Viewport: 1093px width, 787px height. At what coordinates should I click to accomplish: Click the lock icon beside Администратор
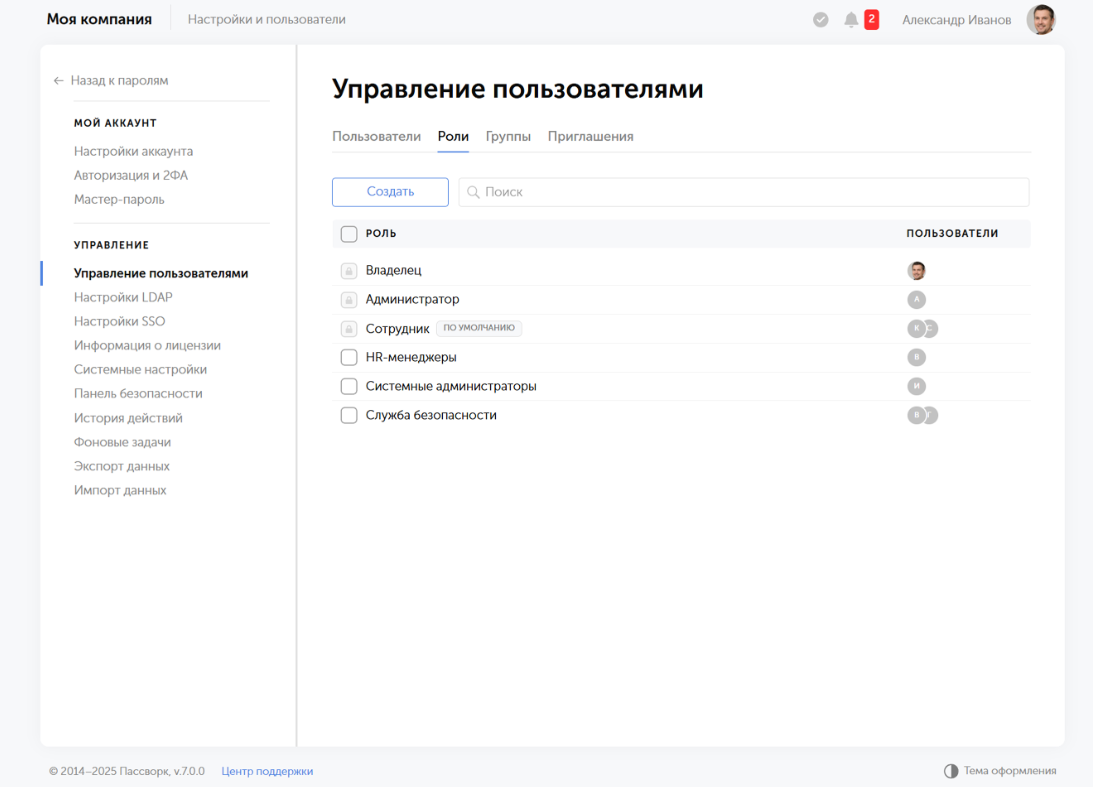pyautogui.click(x=349, y=300)
